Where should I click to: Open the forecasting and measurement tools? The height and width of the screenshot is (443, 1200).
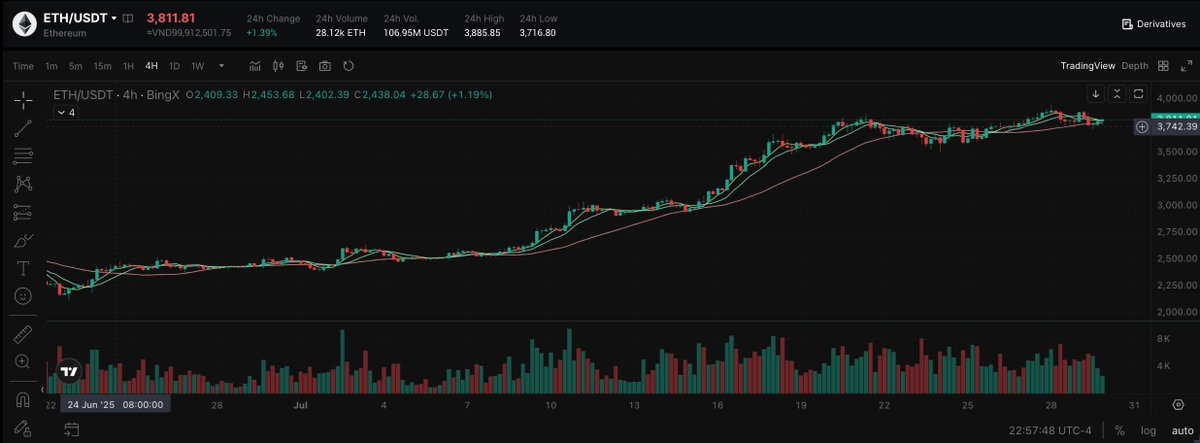tap(23, 212)
